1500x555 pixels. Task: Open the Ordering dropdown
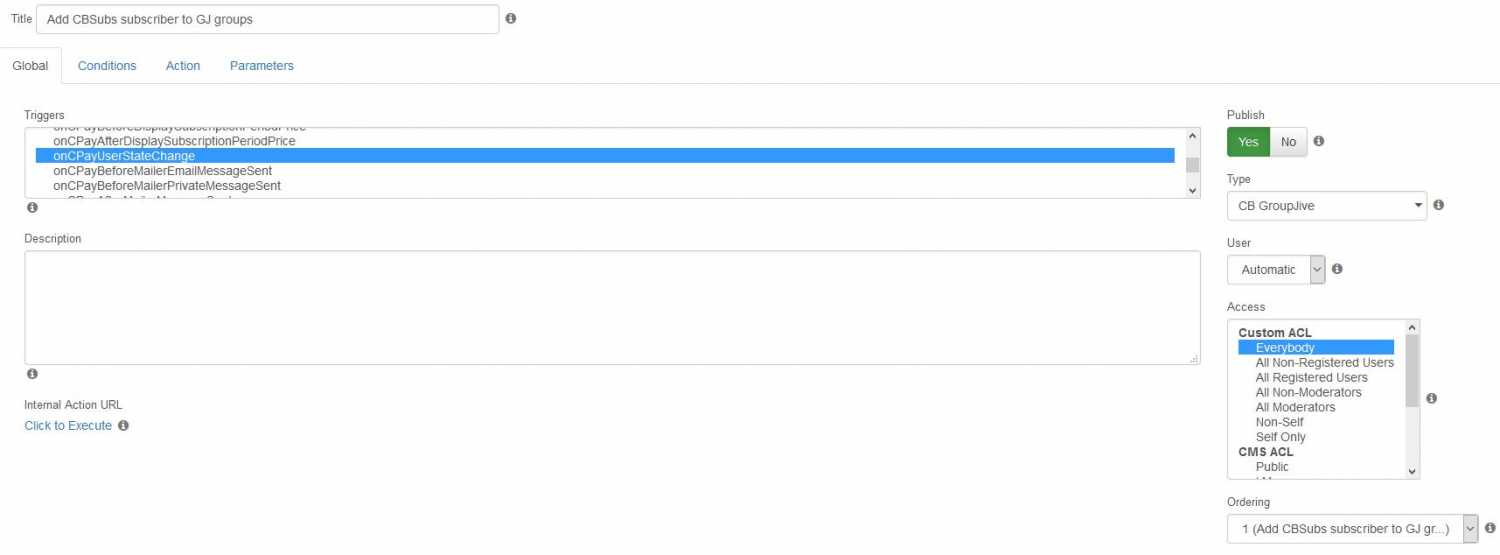[x=1352, y=528]
